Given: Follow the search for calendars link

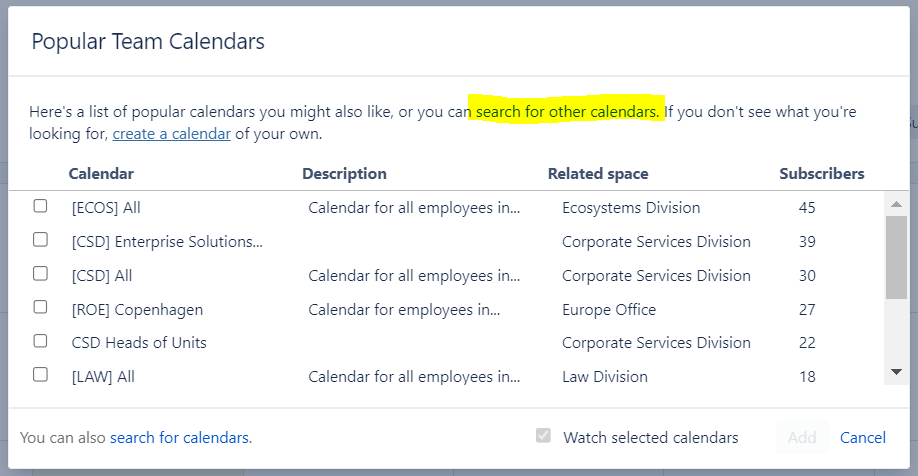Looking at the screenshot, I should click(181, 437).
